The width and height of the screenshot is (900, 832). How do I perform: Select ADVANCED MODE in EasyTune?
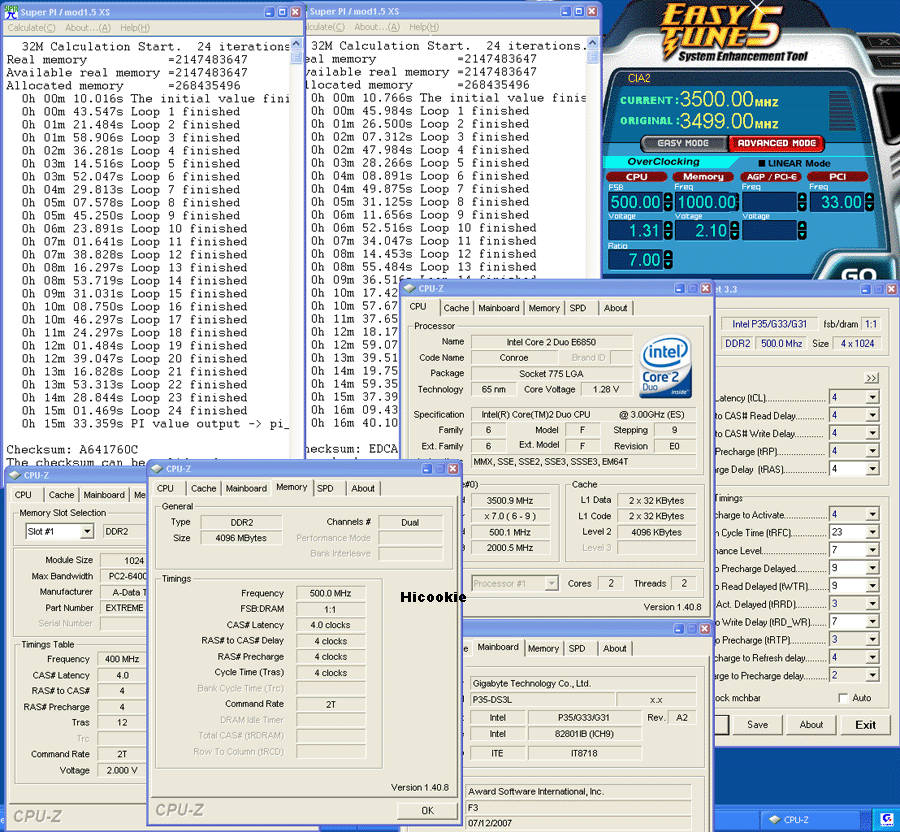coord(777,143)
